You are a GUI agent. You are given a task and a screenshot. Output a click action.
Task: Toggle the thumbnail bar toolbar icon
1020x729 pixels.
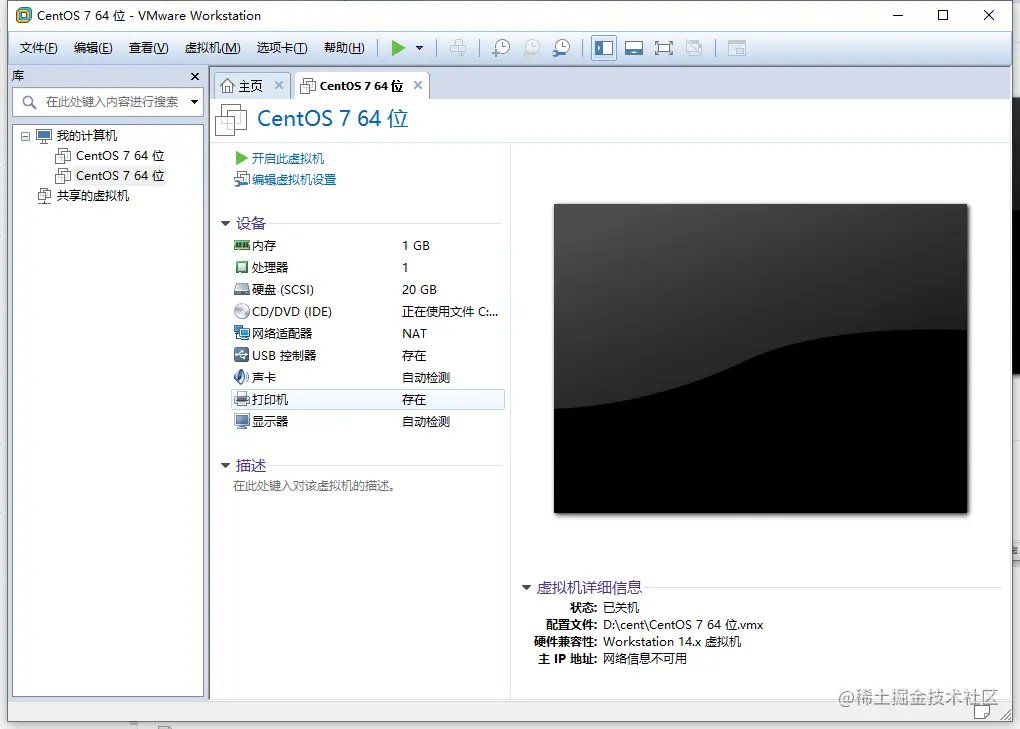point(634,48)
